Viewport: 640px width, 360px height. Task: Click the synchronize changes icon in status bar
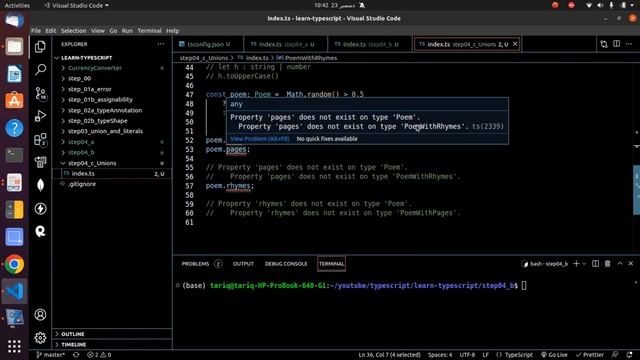[x=76, y=355]
